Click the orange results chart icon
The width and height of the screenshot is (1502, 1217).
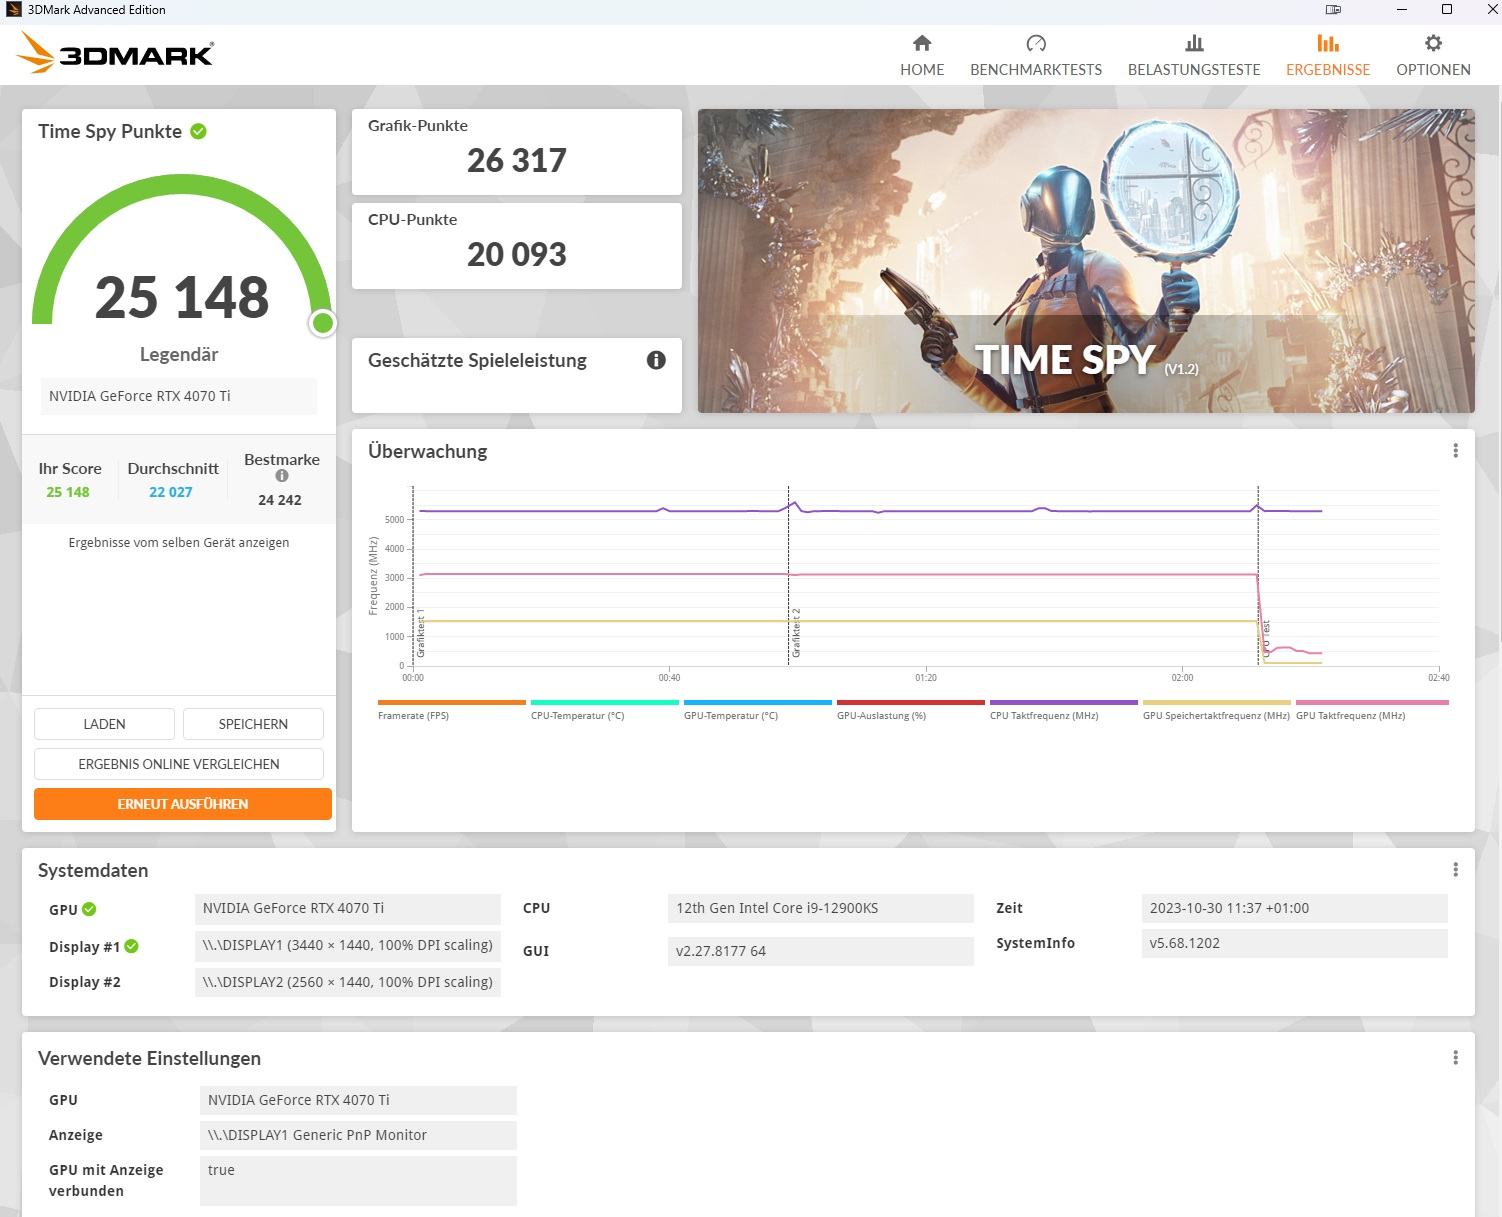coord(1328,43)
